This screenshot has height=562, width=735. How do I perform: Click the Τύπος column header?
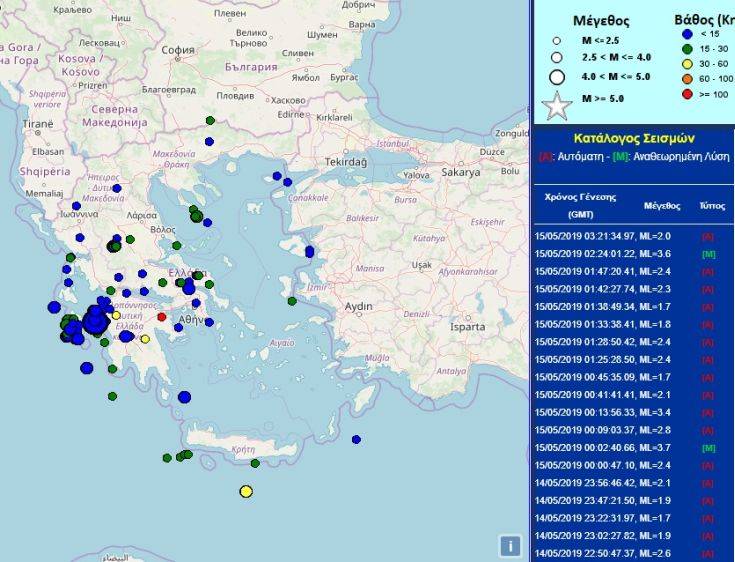(x=711, y=206)
